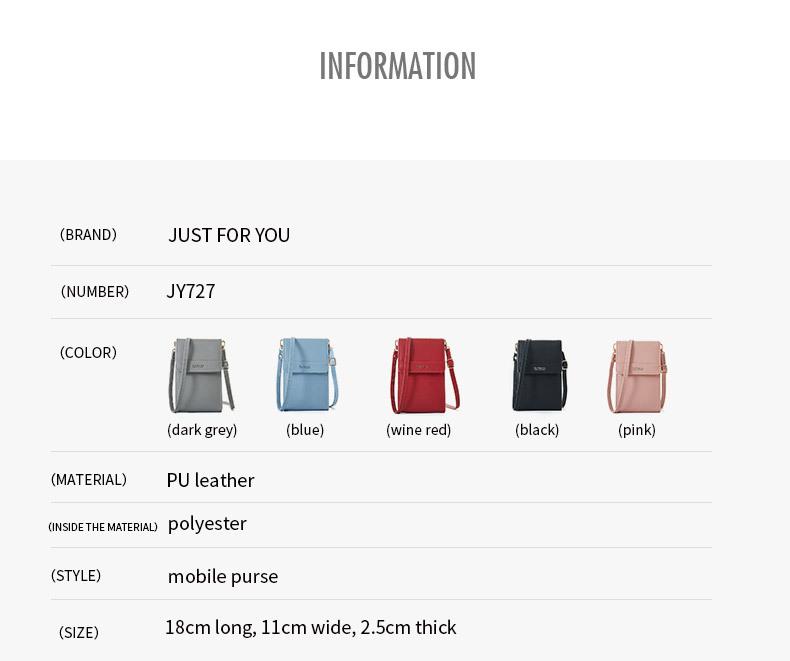
Task: Select the pink purse image
Action: (637, 377)
